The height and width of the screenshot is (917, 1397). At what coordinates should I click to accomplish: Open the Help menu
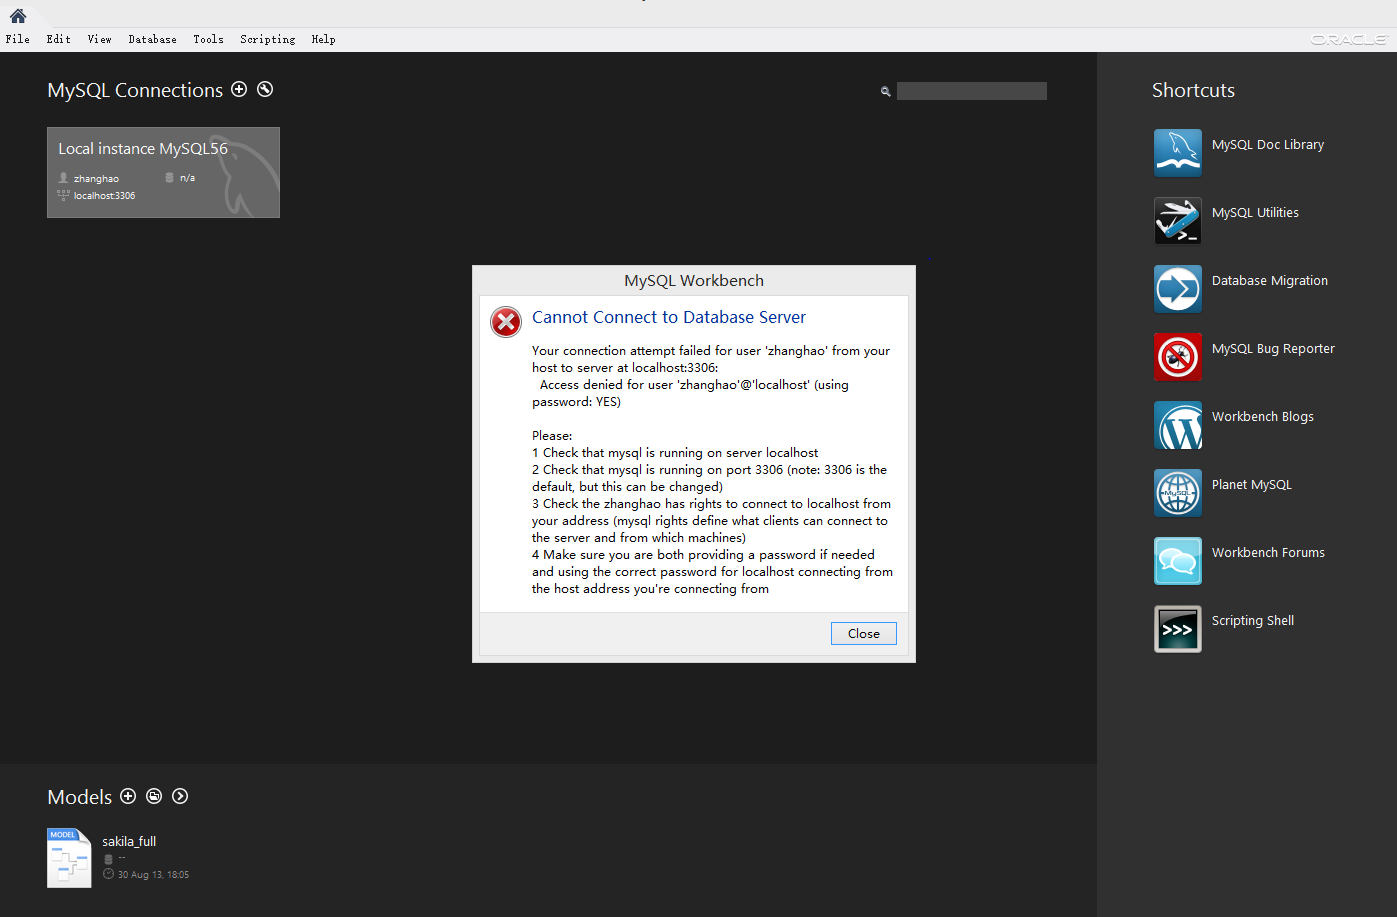click(324, 39)
